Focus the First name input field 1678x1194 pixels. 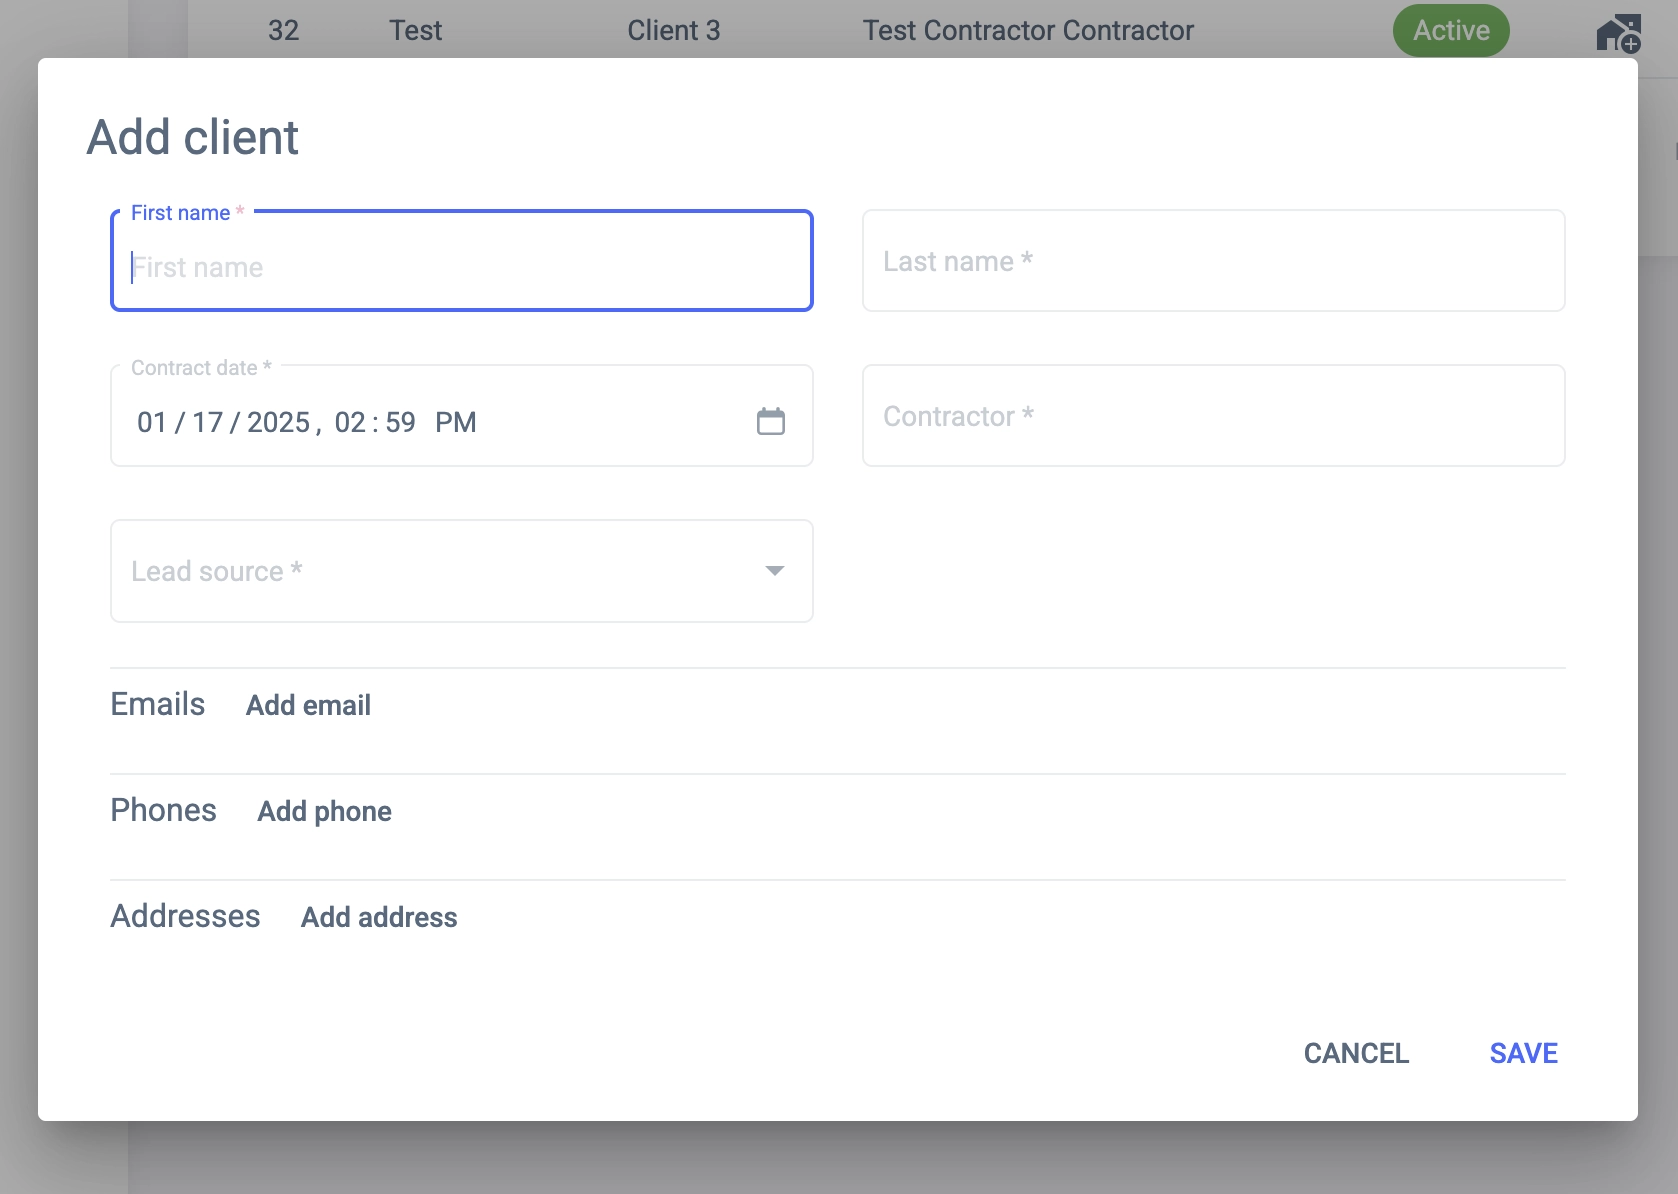(461, 267)
